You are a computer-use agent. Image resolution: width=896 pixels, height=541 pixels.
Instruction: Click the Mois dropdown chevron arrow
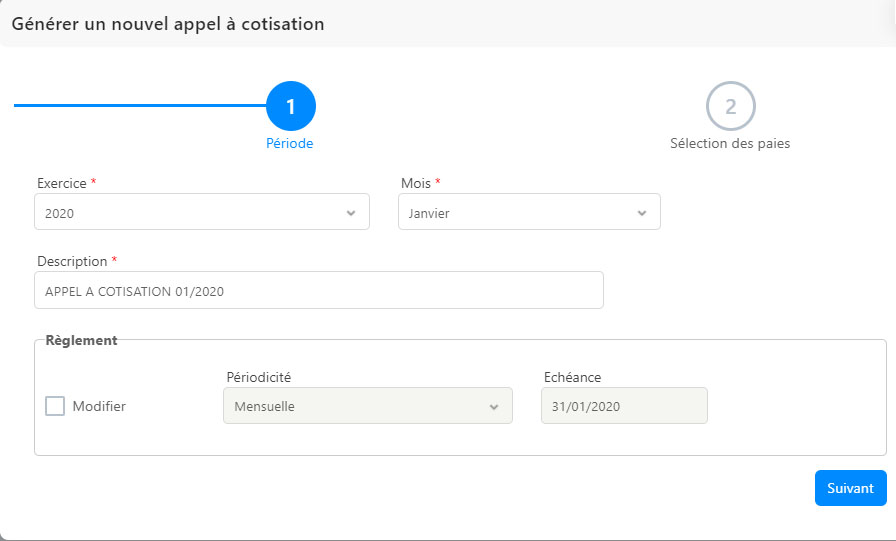tap(642, 213)
